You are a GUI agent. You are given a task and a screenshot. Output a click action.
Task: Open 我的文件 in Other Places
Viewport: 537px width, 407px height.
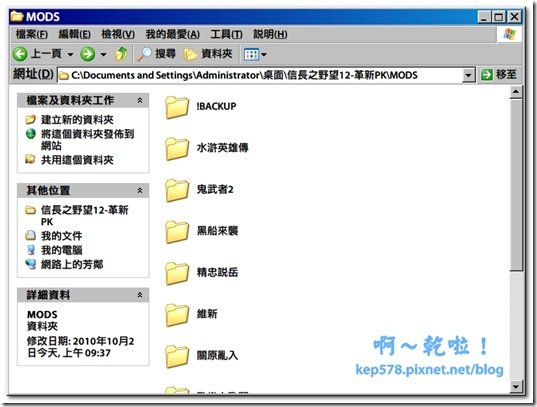point(61,236)
